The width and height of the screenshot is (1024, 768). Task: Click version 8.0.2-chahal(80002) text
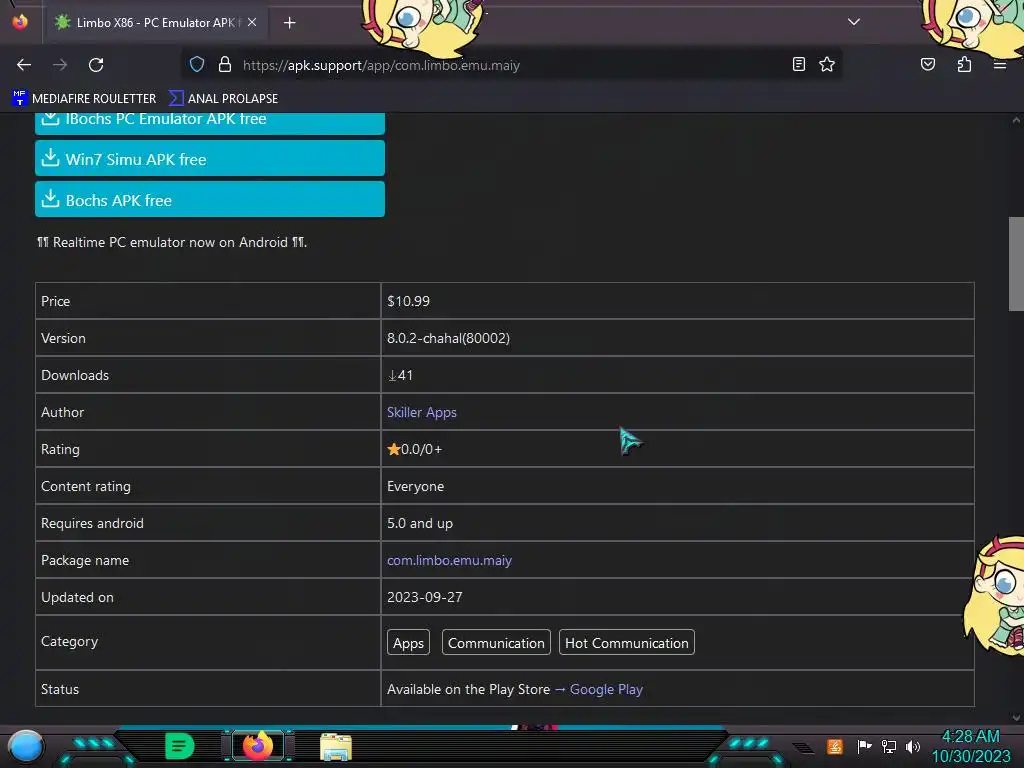tap(448, 338)
